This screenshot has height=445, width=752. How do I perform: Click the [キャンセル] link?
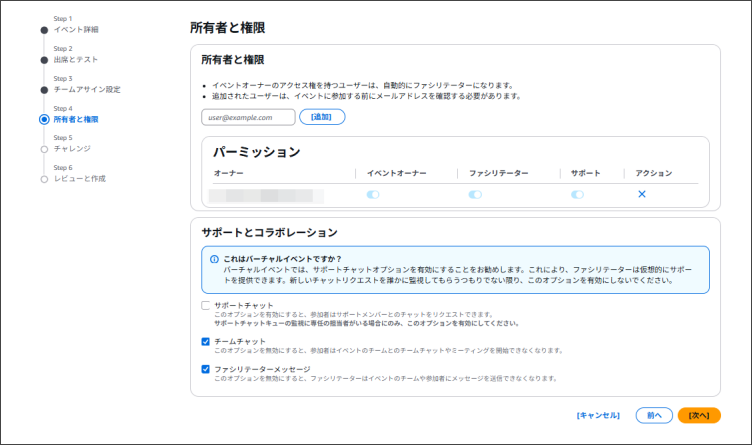point(598,415)
